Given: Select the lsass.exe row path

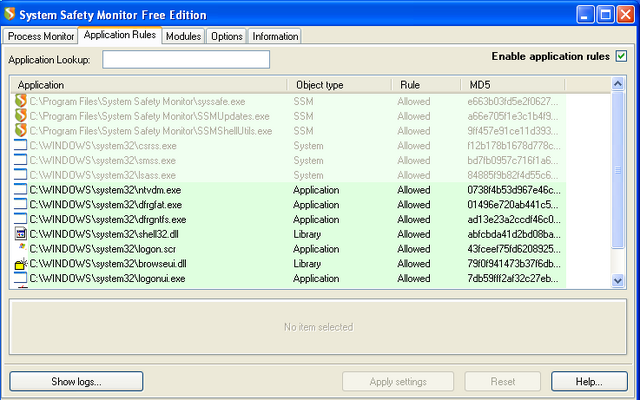Looking at the screenshot, I should [102, 175].
